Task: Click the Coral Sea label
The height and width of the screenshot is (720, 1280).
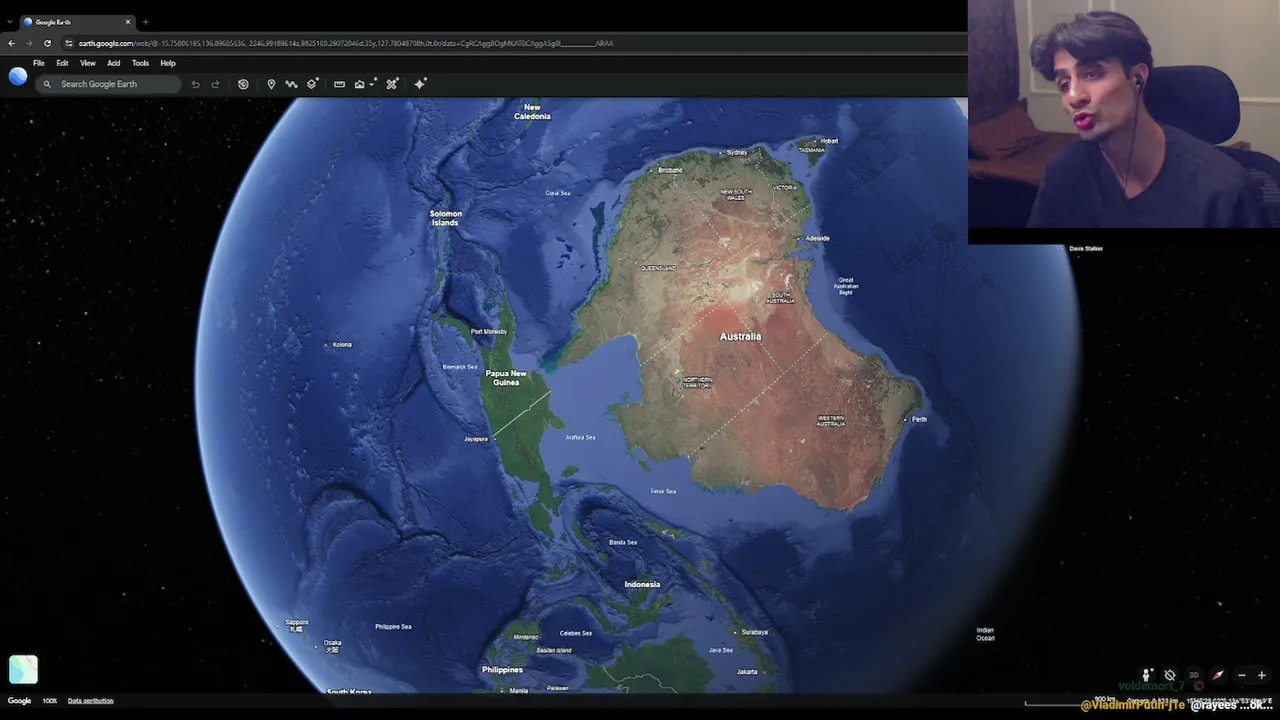Action: tap(558, 193)
